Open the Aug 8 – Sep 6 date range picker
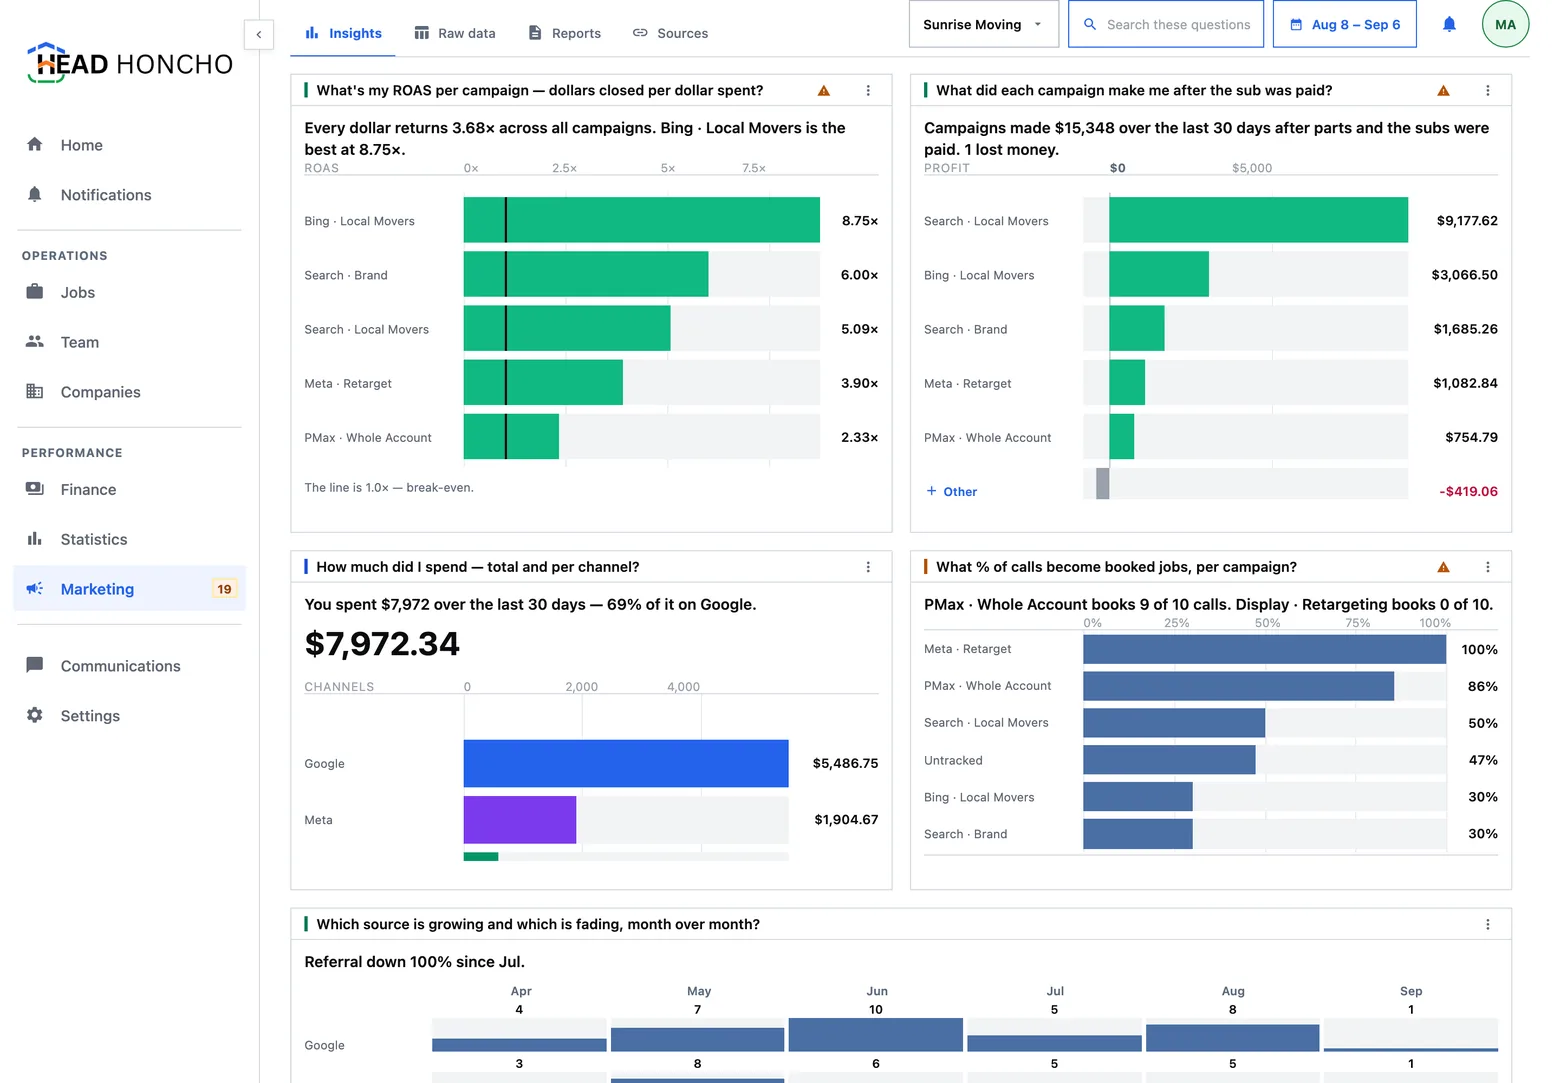 (1345, 24)
